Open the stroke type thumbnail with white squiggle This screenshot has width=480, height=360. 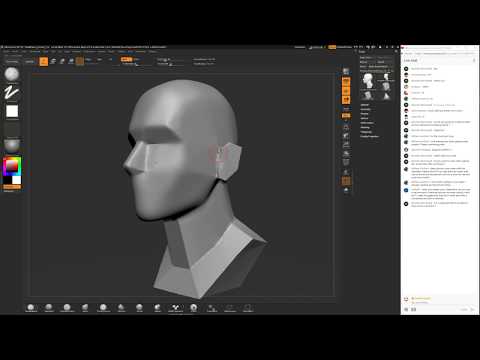[x=12, y=92]
